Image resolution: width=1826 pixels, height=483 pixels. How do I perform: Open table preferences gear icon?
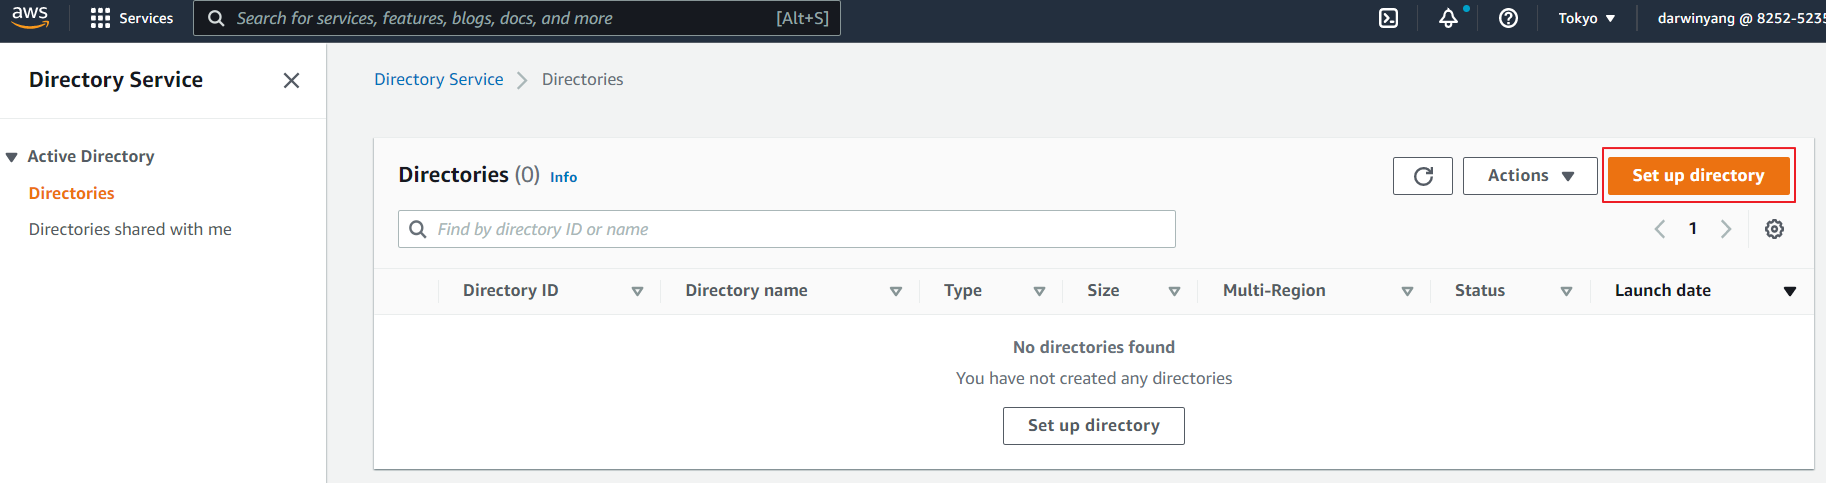tap(1774, 229)
